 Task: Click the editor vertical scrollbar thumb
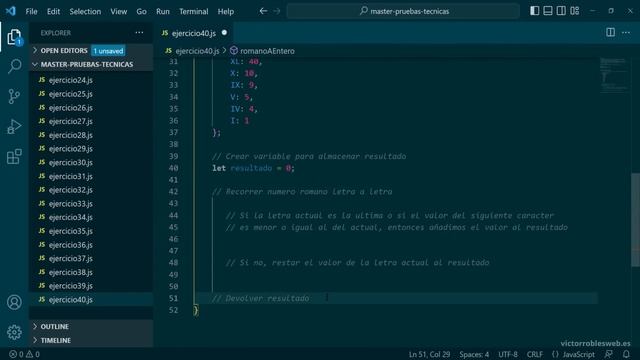point(636,220)
